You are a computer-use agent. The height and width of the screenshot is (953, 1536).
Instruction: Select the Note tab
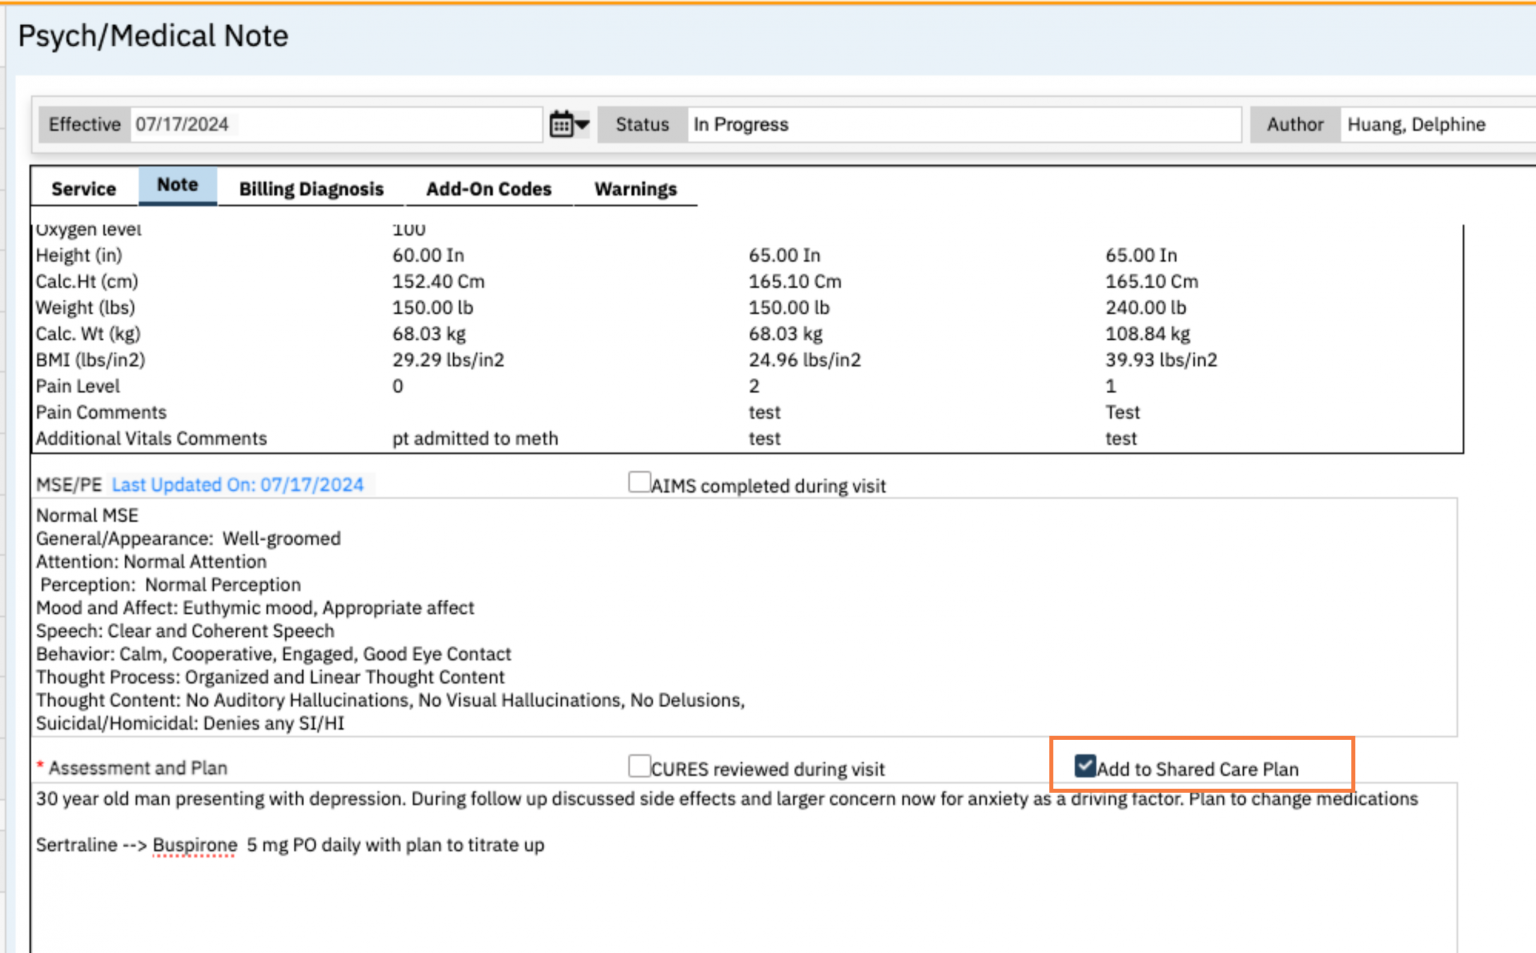pos(177,185)
